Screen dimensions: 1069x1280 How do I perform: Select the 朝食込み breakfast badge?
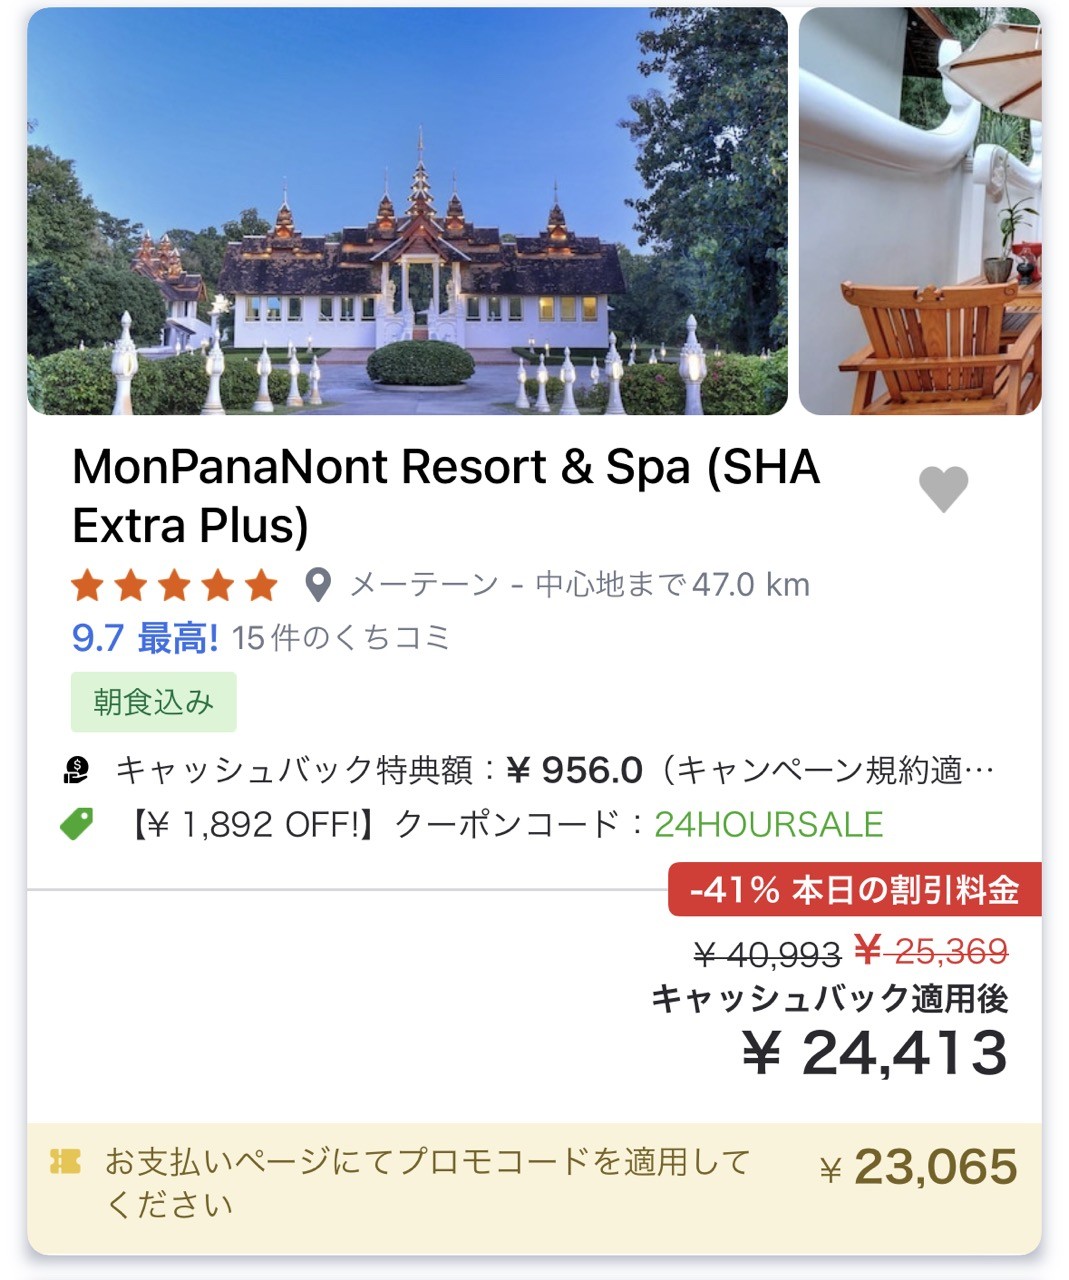(154, 702)
